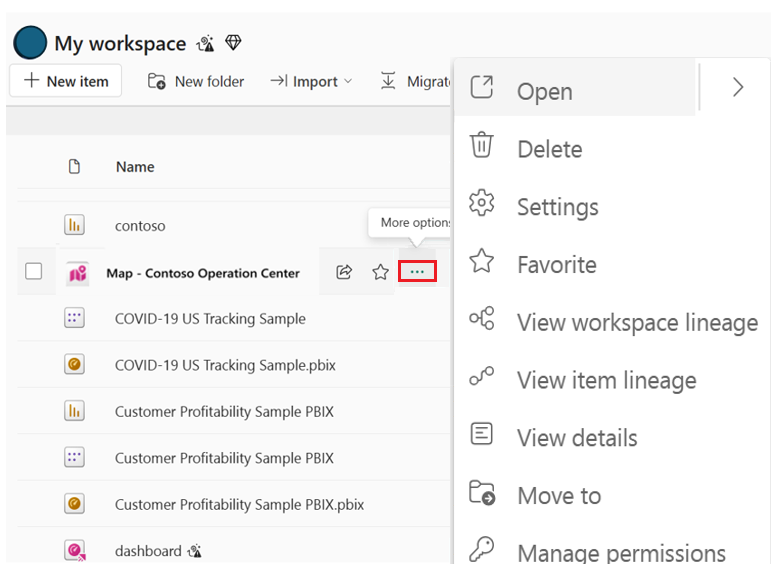Click the contoso report icon
Image resolution: width=782 pixels, height=564 pixels.
[x=74, y=225]
